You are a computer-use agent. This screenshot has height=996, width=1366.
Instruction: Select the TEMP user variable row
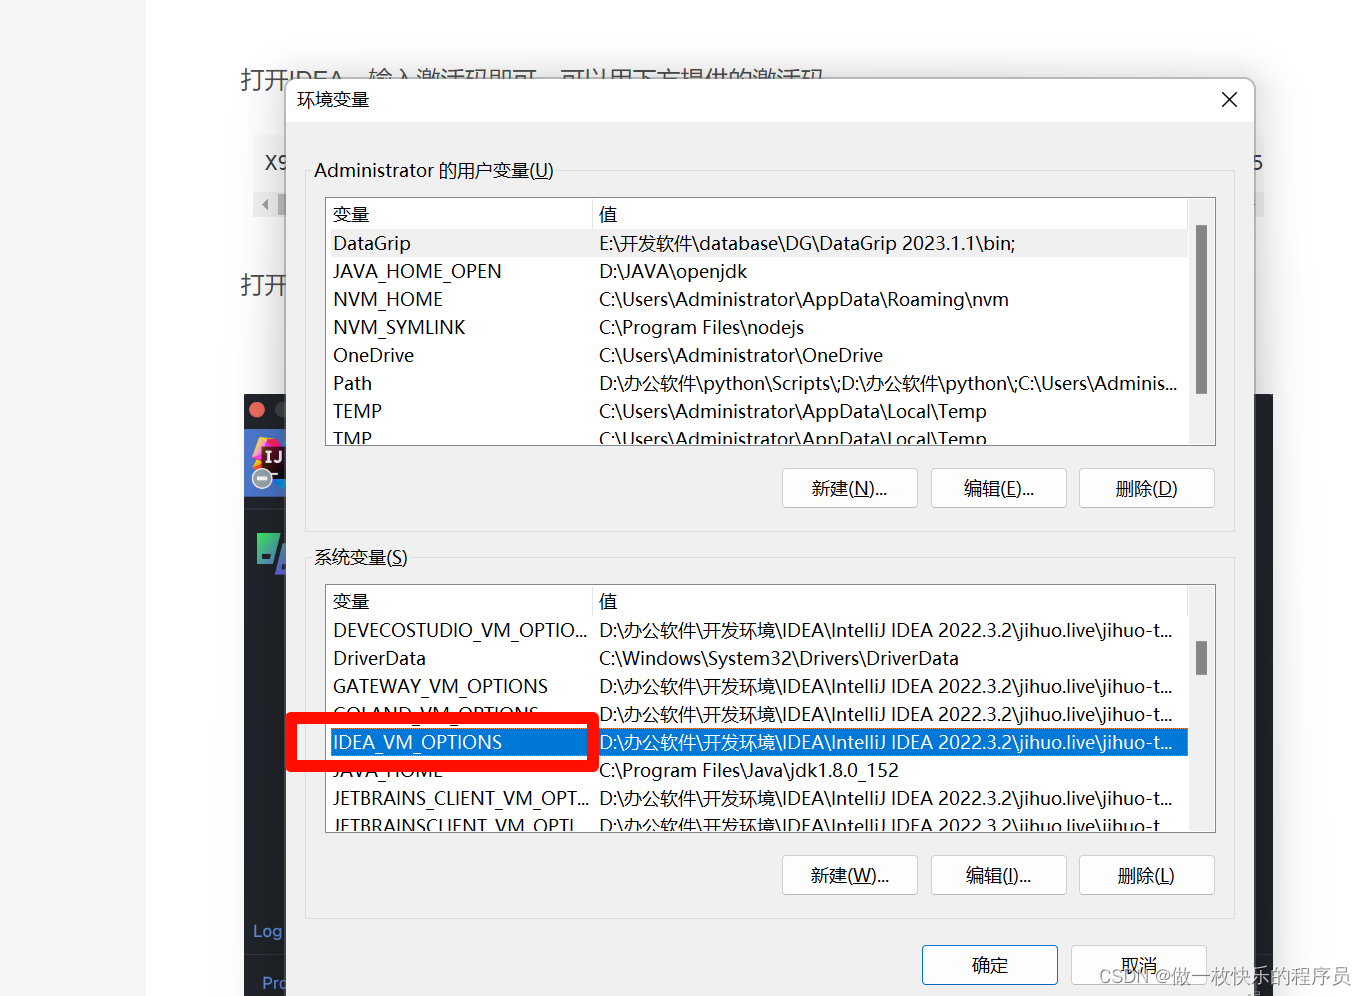(x=757, y=411)
